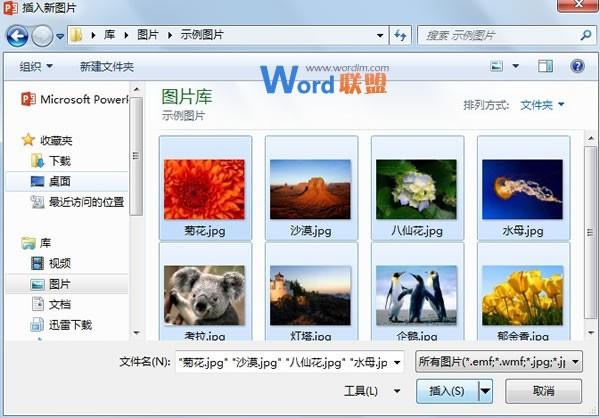600x418 pixels.
Task: Click the Back navigation arrow button
Action: (x=17, y=36)
